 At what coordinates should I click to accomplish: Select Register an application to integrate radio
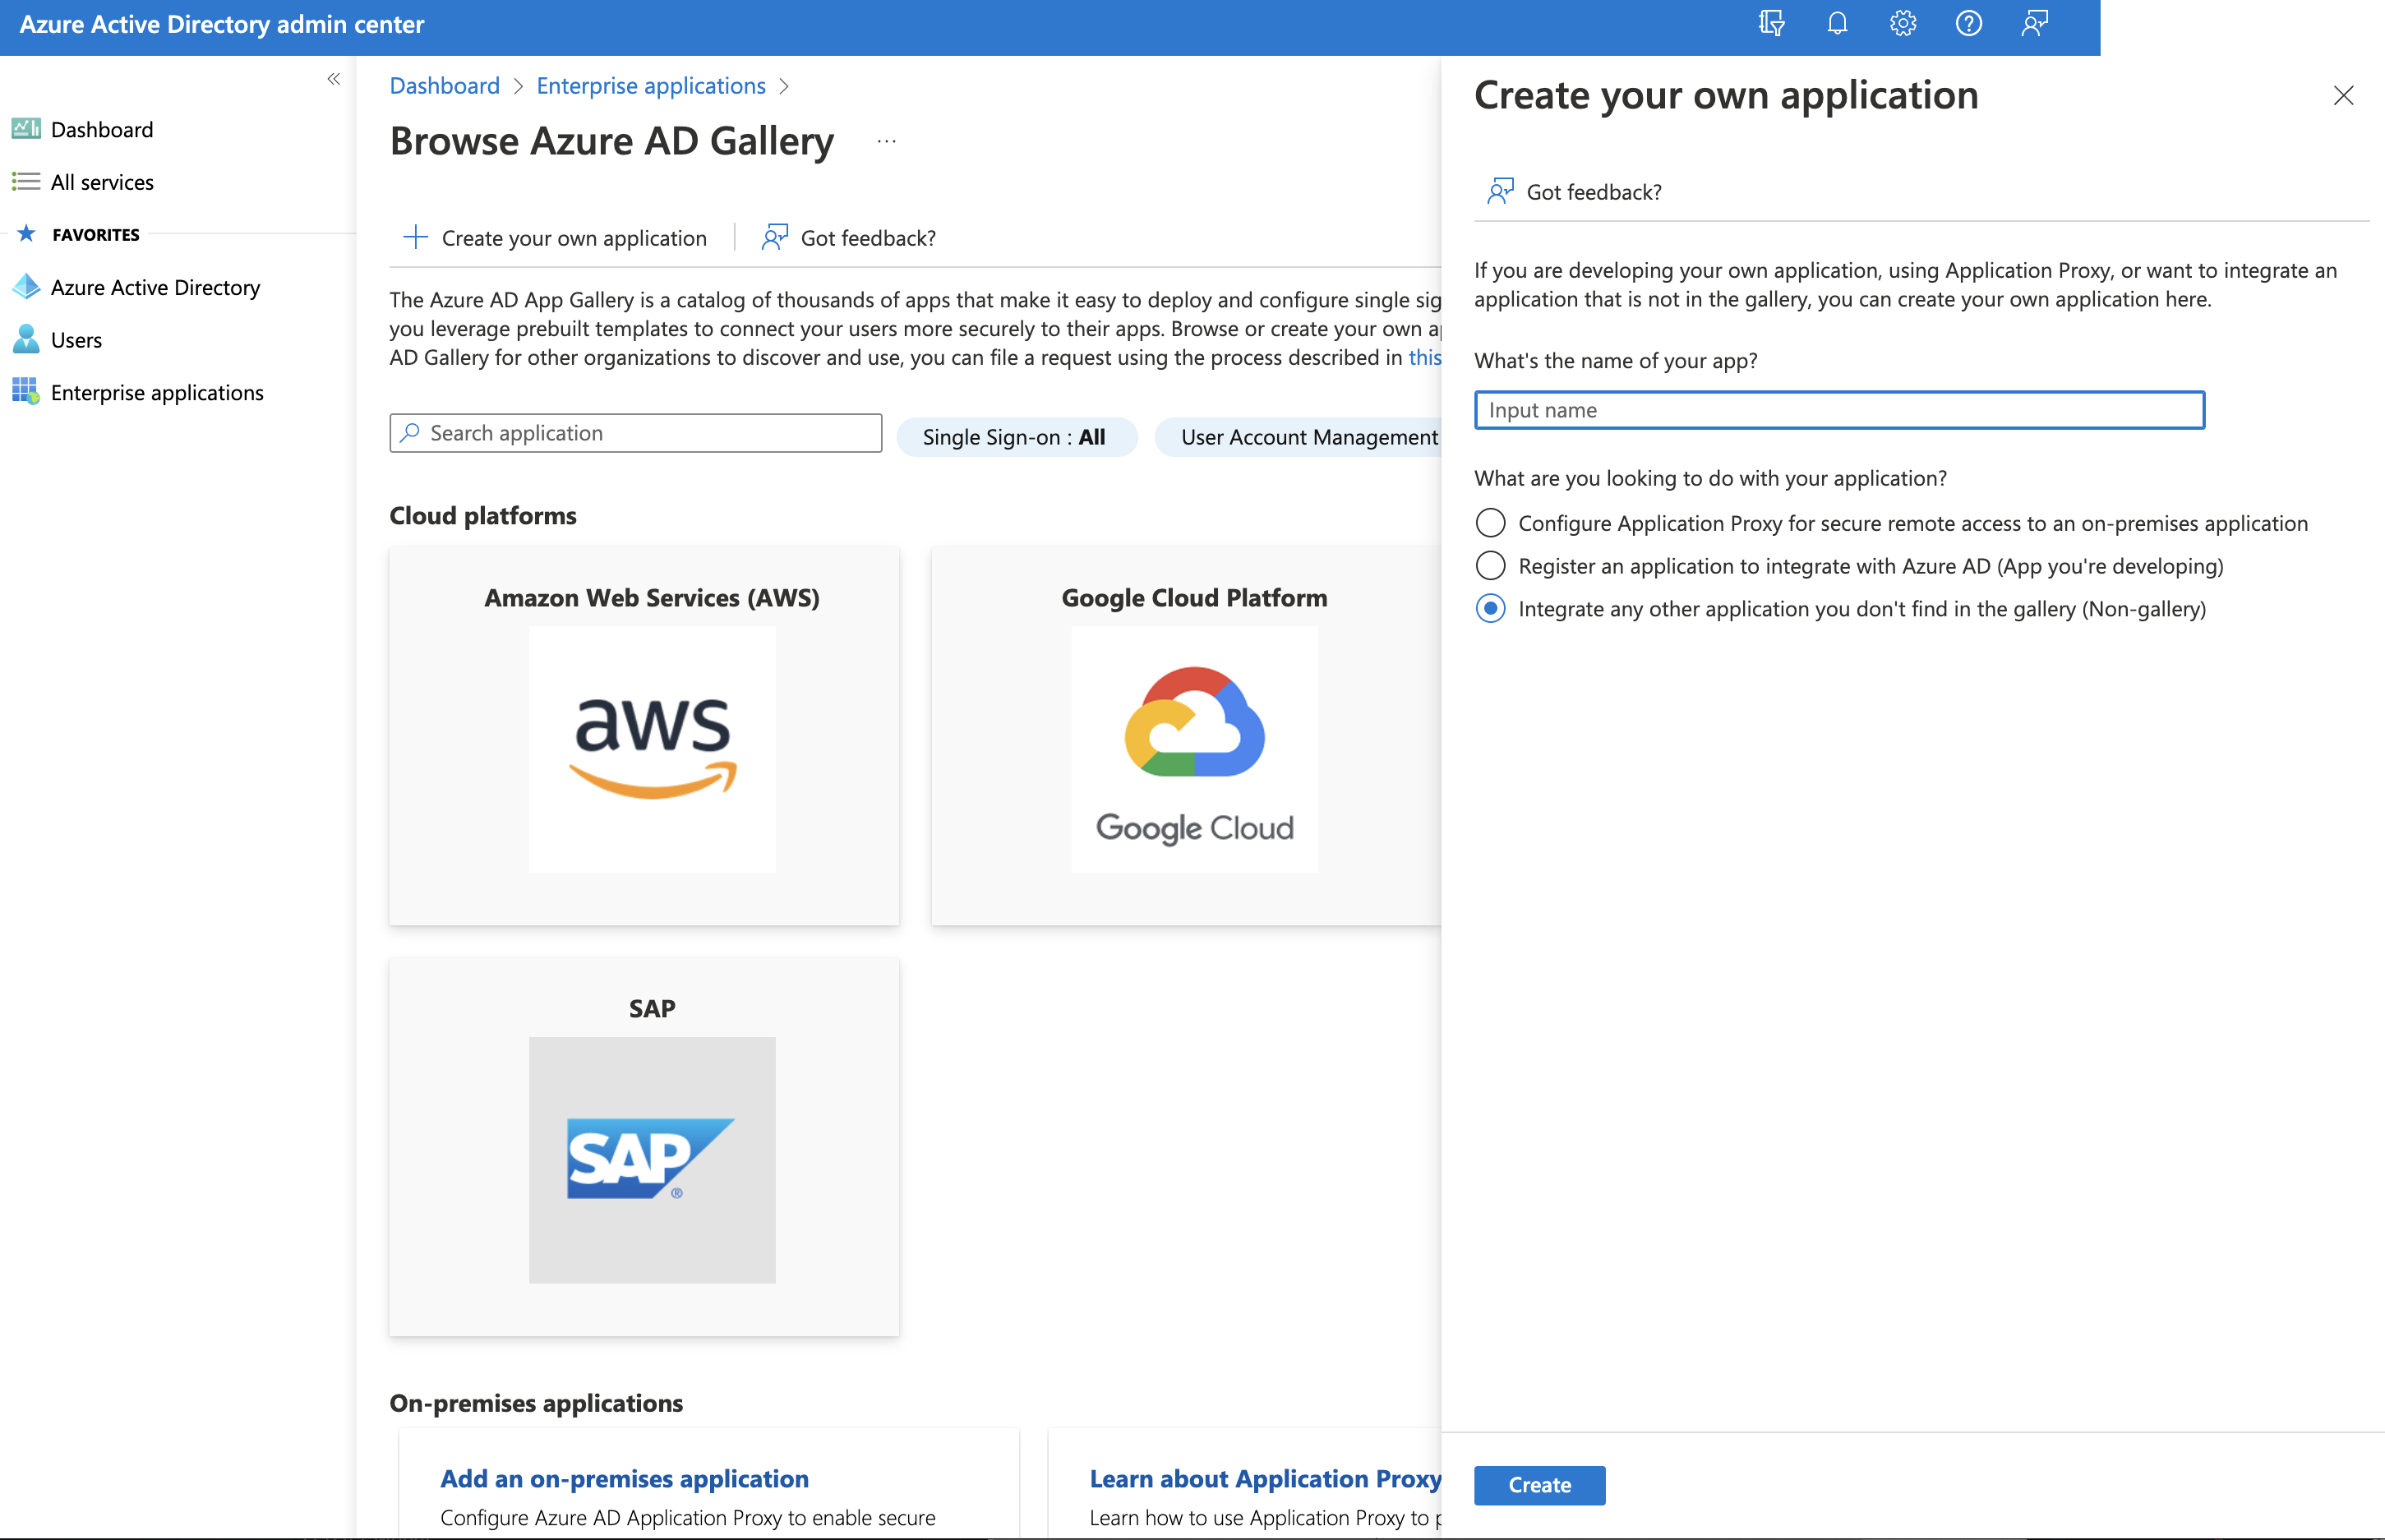tap(1490, 566)
